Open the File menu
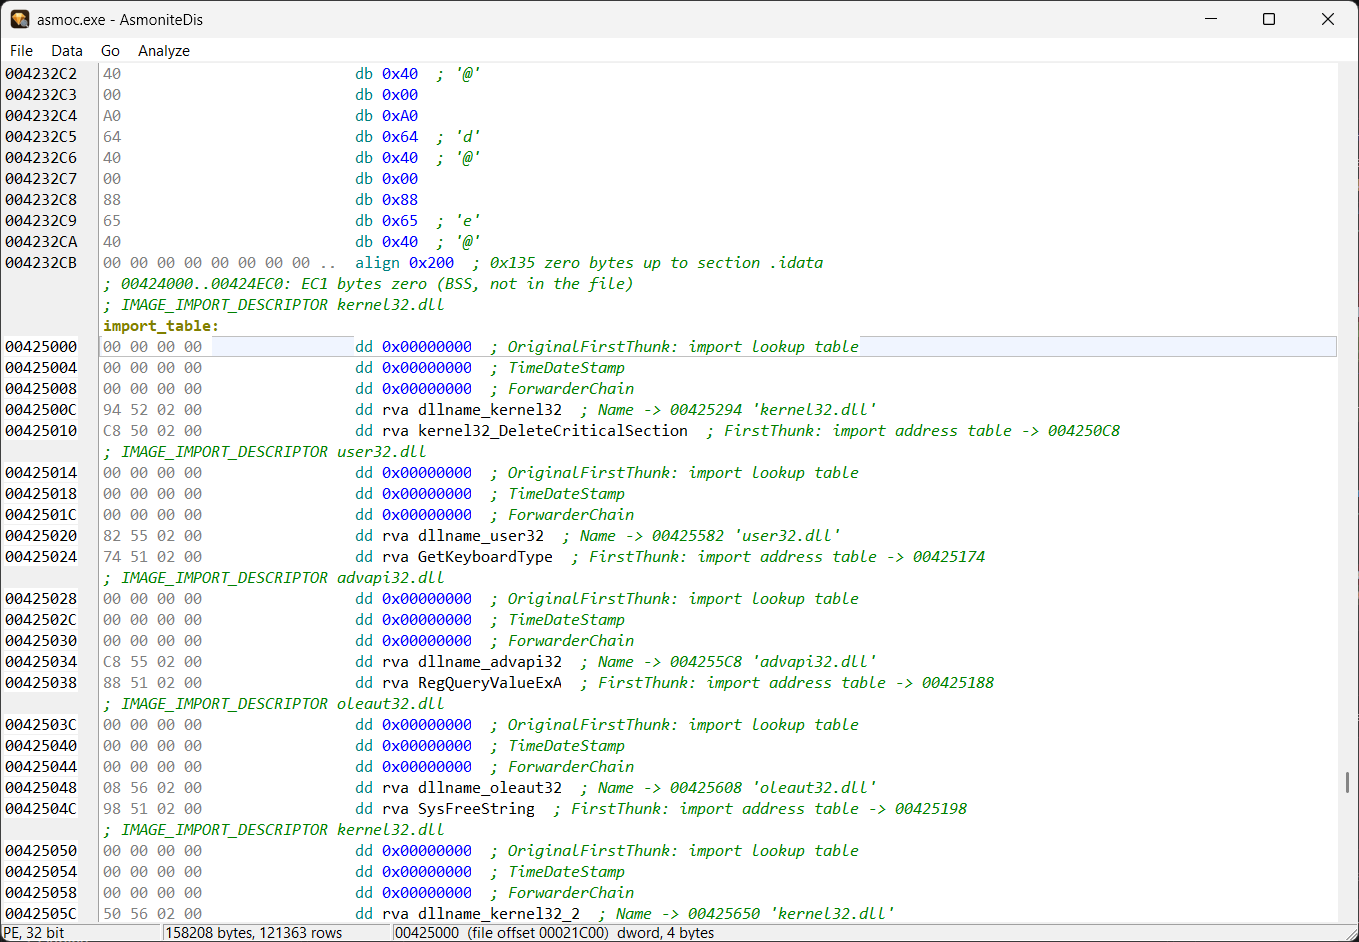The height and width of the screenshot is (942, 1359). coord(21,50)
